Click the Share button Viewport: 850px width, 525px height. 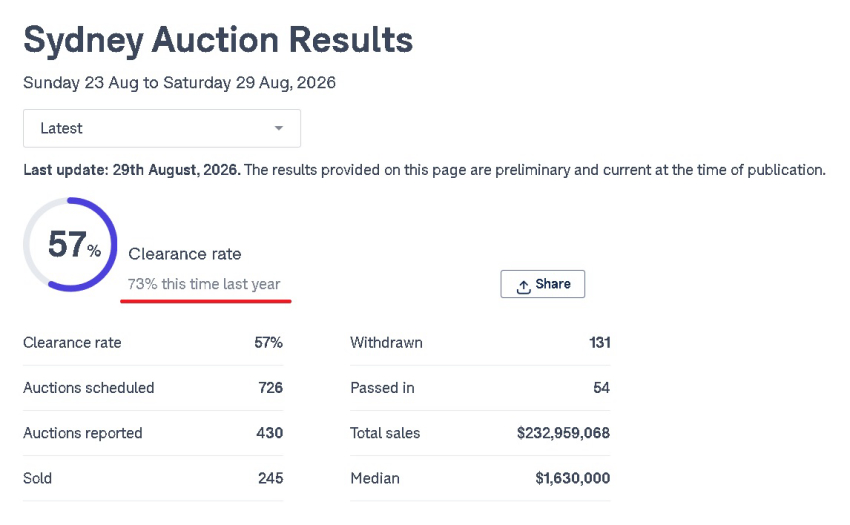coord(543,284)
